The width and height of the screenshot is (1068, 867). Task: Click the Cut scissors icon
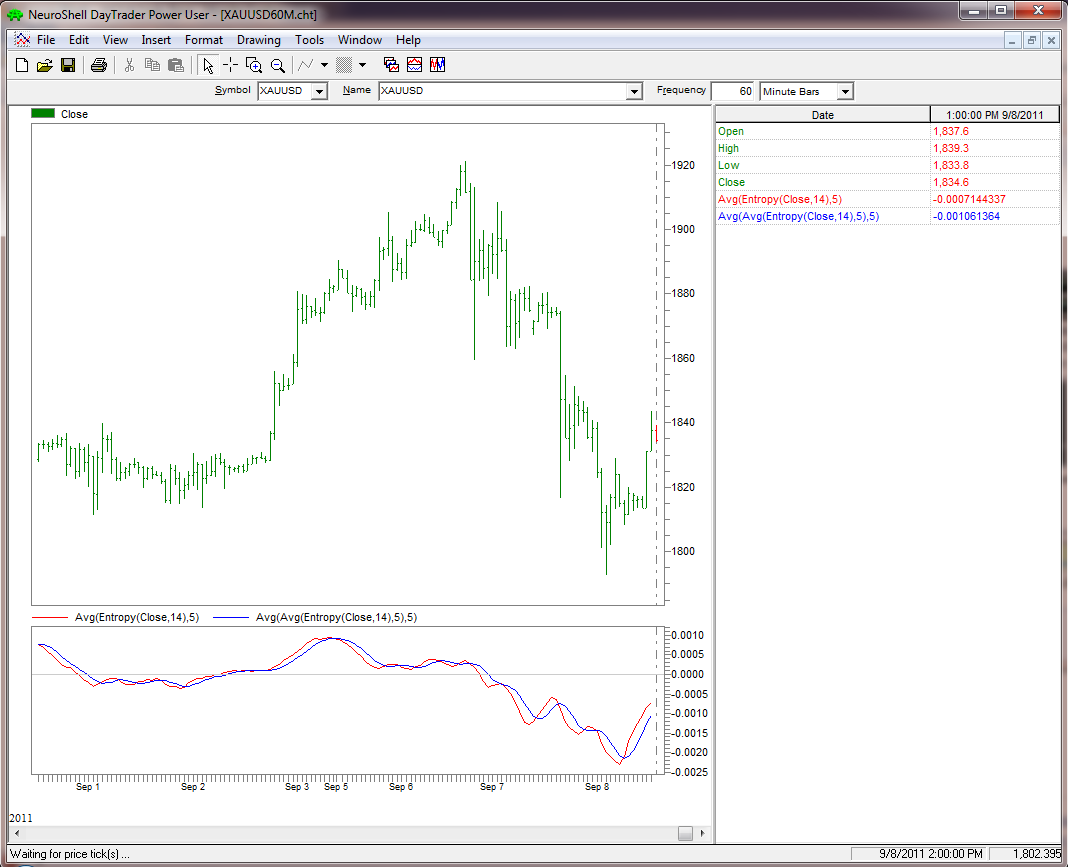[x=129, y=65]
